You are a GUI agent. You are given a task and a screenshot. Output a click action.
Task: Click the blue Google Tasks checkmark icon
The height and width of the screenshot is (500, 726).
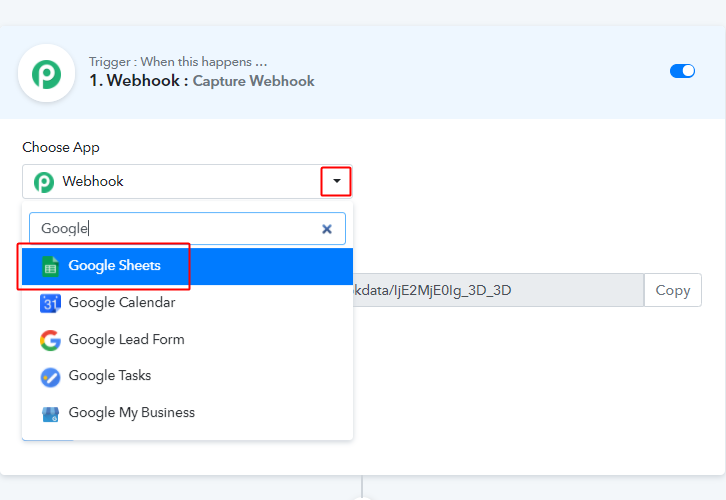tap(50, 377)
